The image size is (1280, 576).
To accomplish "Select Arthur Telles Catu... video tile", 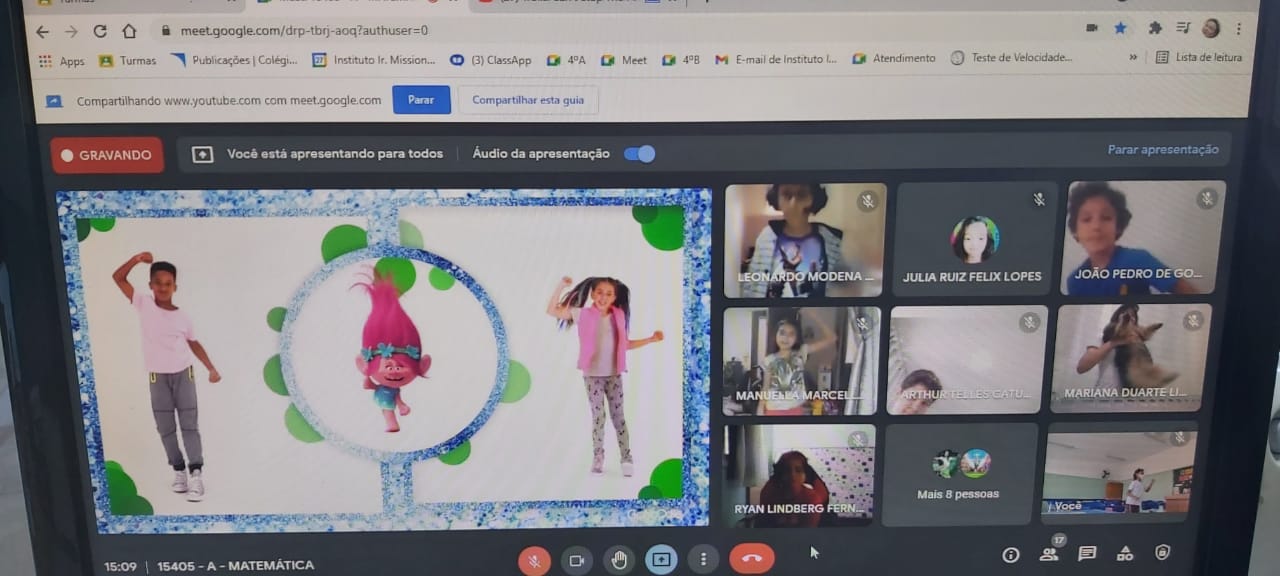I will tap(967, 360).
